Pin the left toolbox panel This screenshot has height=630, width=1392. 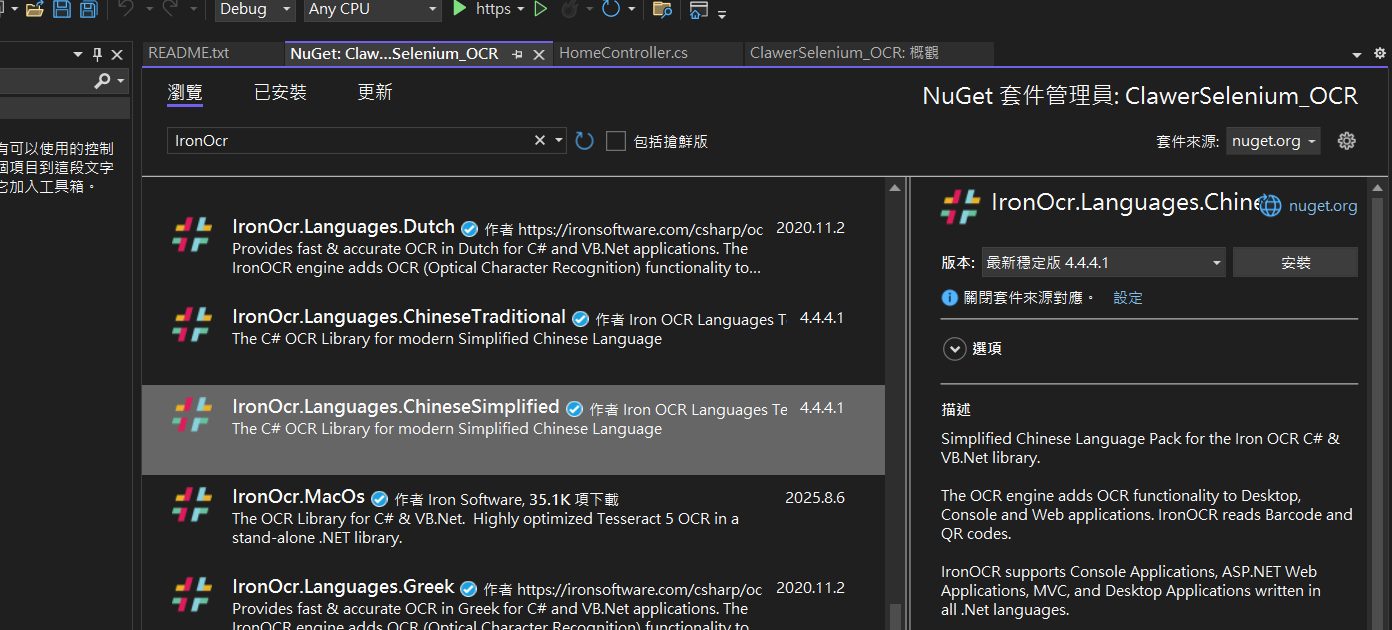(97, 54)
